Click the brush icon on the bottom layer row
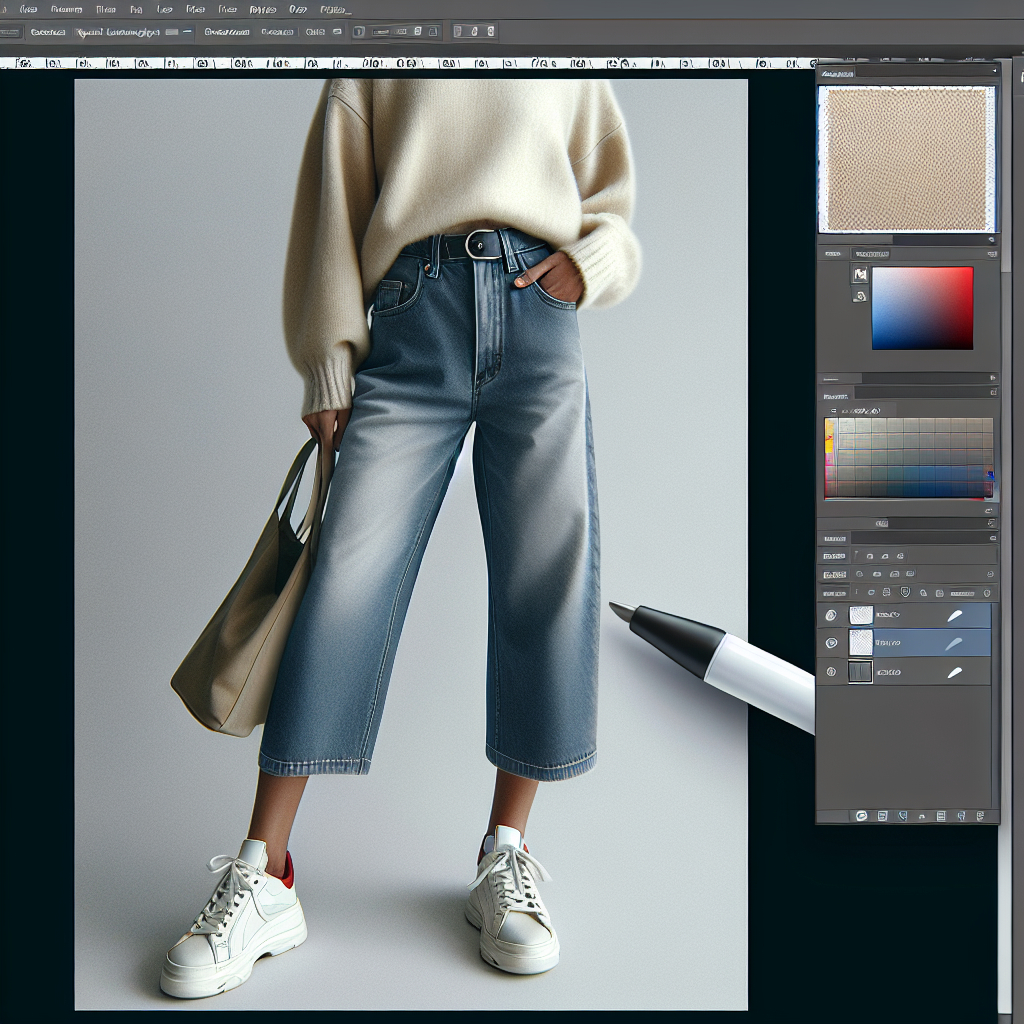This screenshot has height=1024, width=1024. click(955, 673)
